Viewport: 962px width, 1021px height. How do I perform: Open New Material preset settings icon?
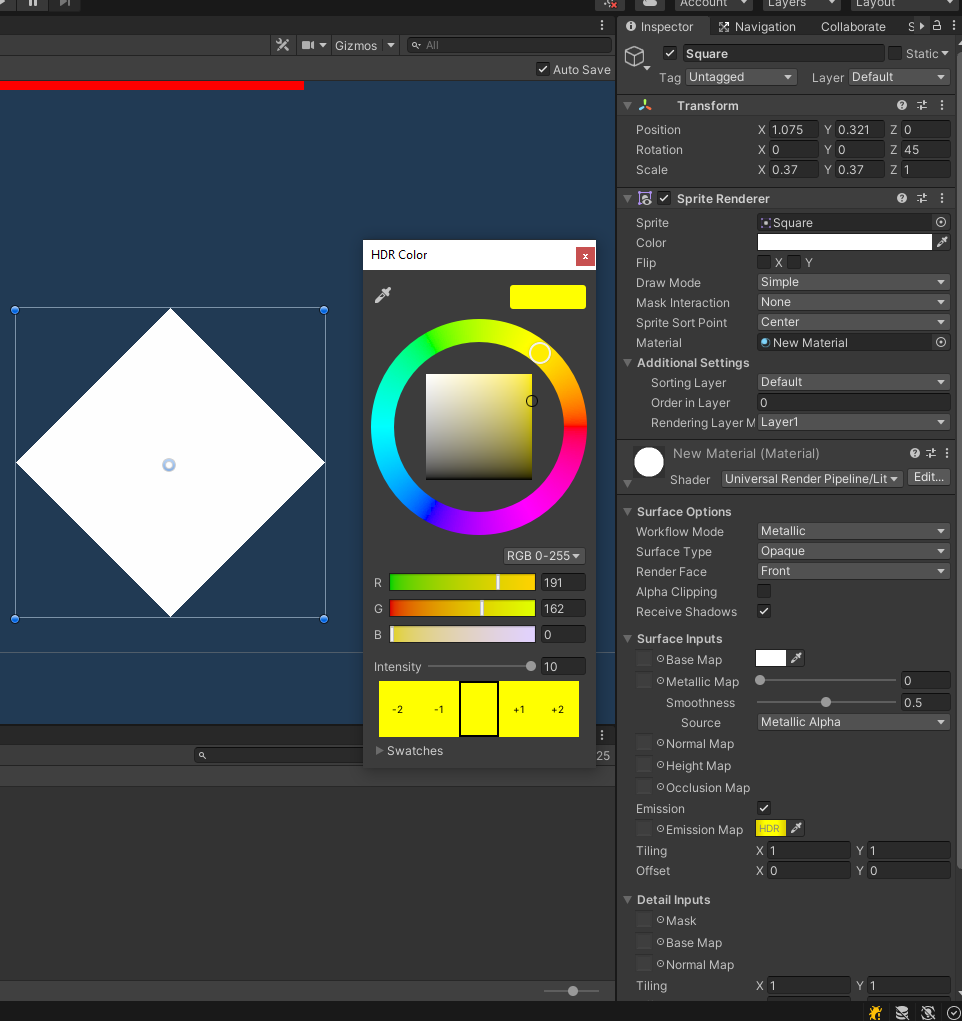(x=931, y=453)
